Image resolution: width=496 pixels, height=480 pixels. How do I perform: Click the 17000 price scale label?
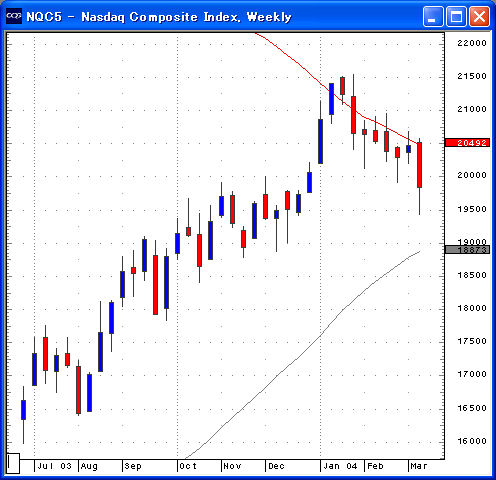(472, 374)
